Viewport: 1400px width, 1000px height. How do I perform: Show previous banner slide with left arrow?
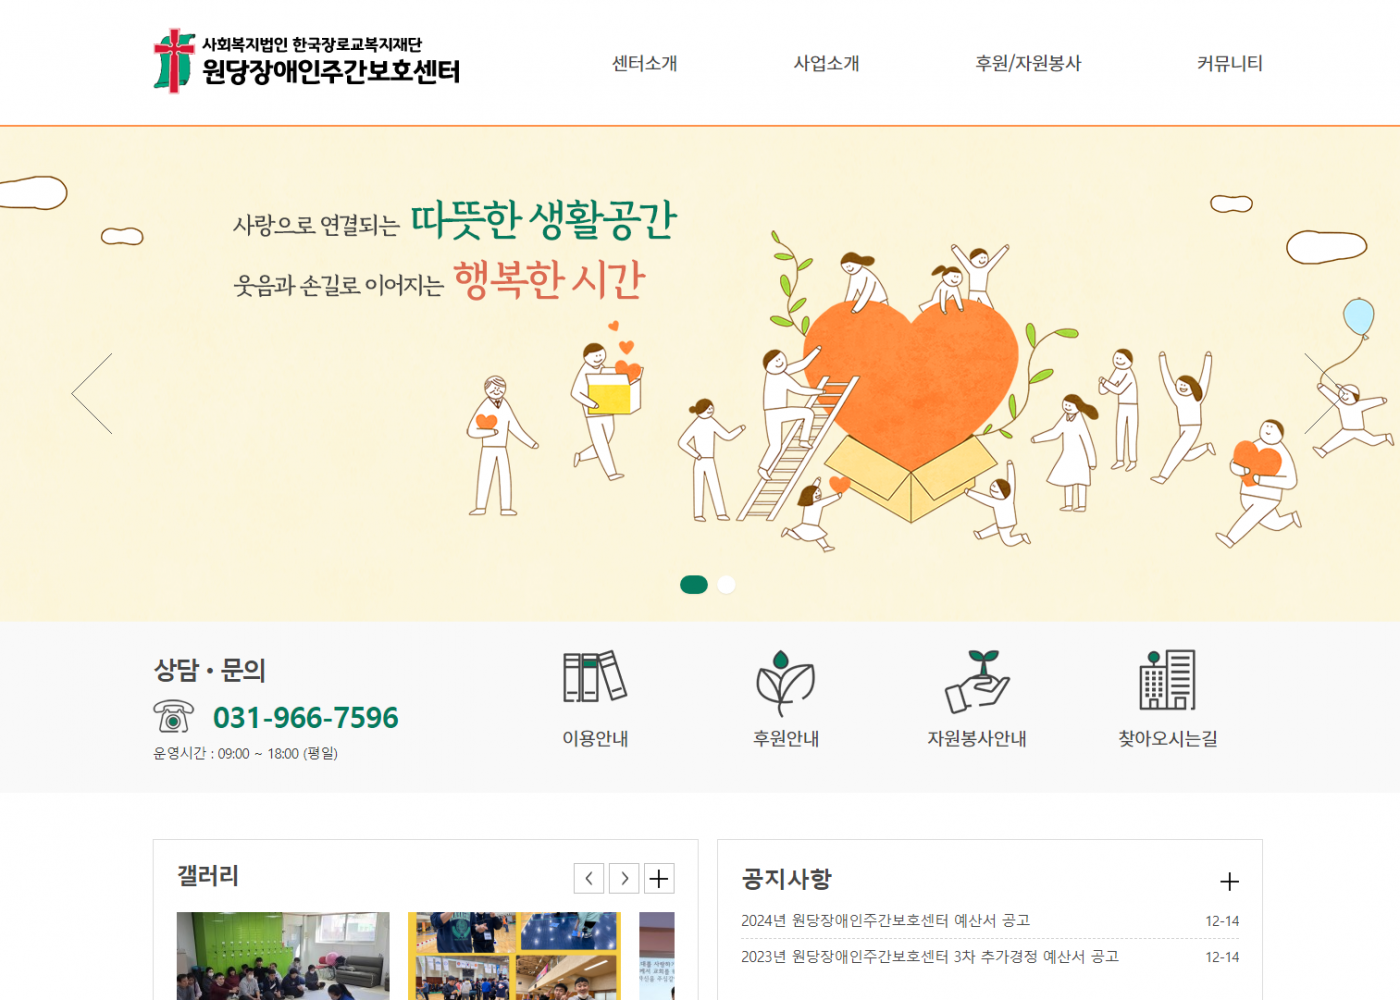click(x=92, y=394)
